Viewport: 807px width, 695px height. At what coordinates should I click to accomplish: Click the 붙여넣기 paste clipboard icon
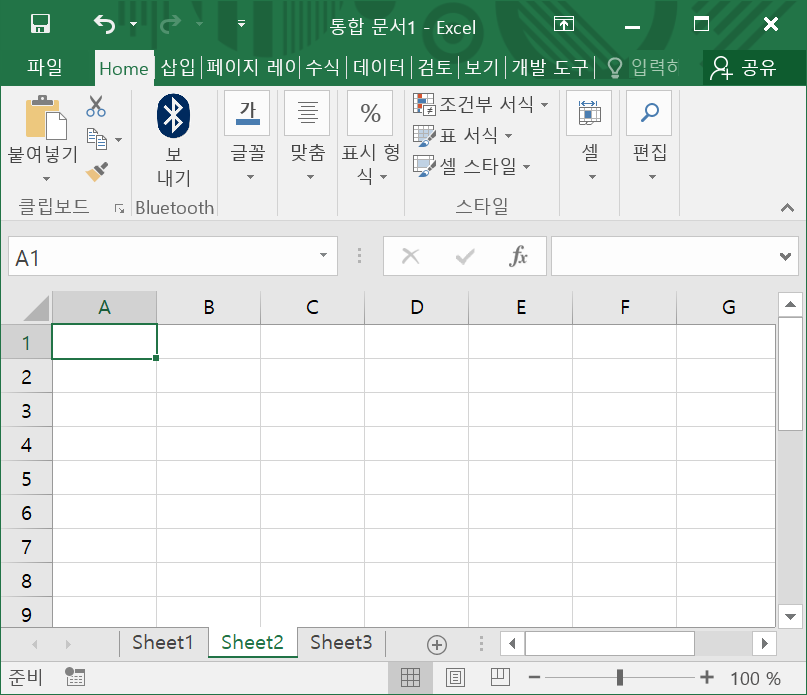tap(45, 117)
